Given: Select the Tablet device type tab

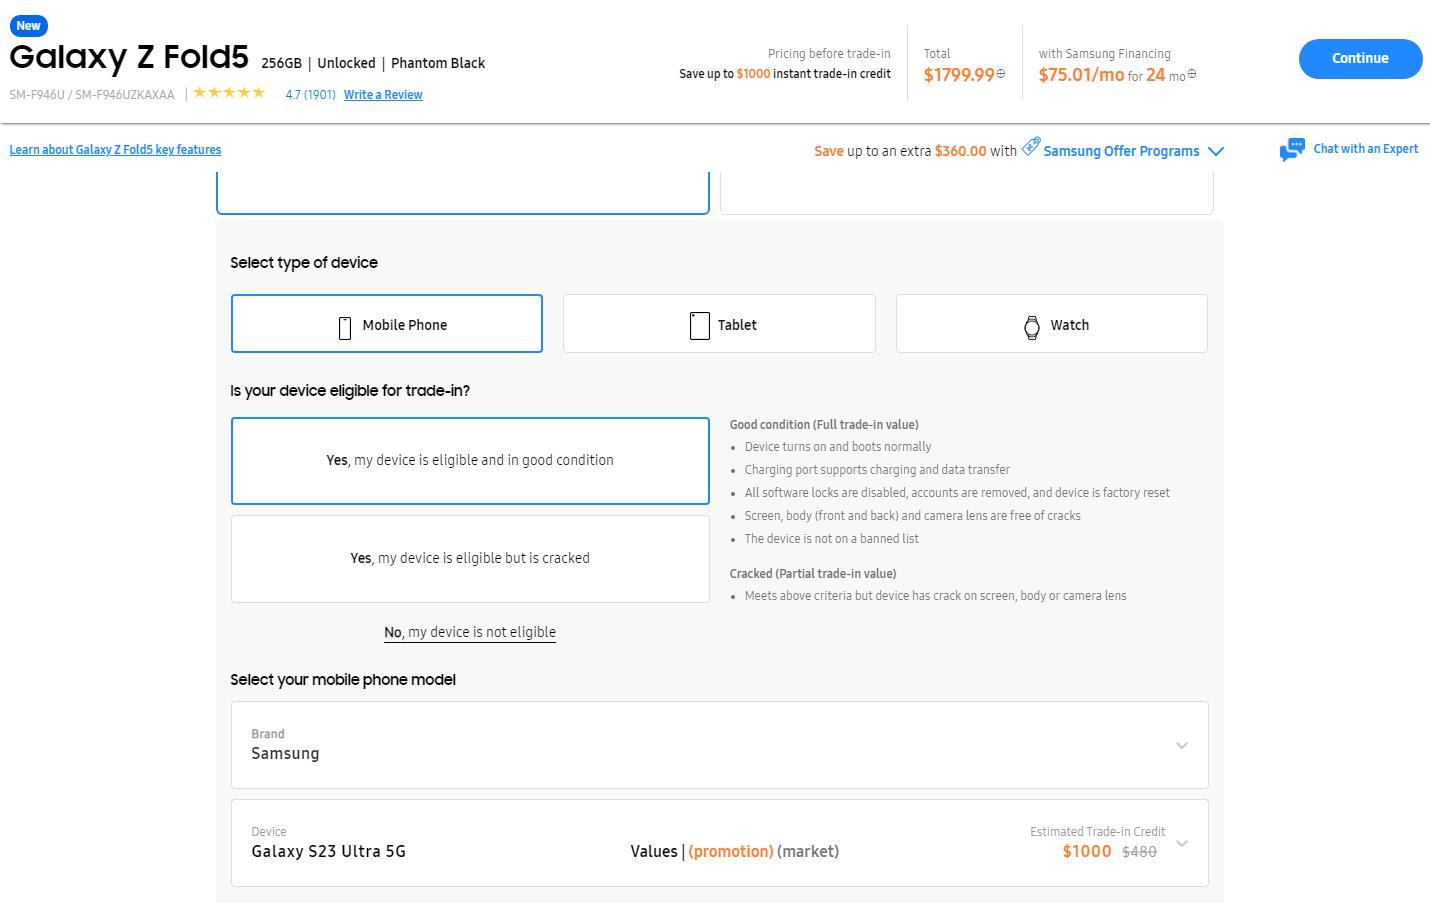Looking at the screenshot, I should click(x=719, y=324).
